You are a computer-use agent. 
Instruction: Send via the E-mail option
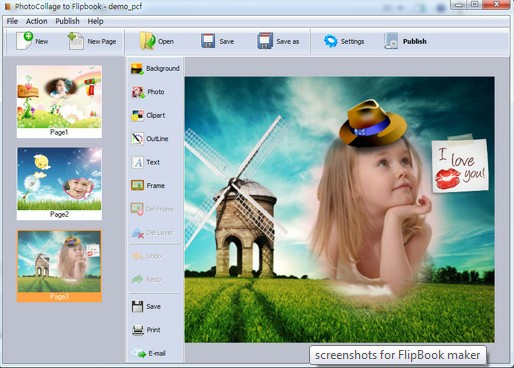[148, 353]
